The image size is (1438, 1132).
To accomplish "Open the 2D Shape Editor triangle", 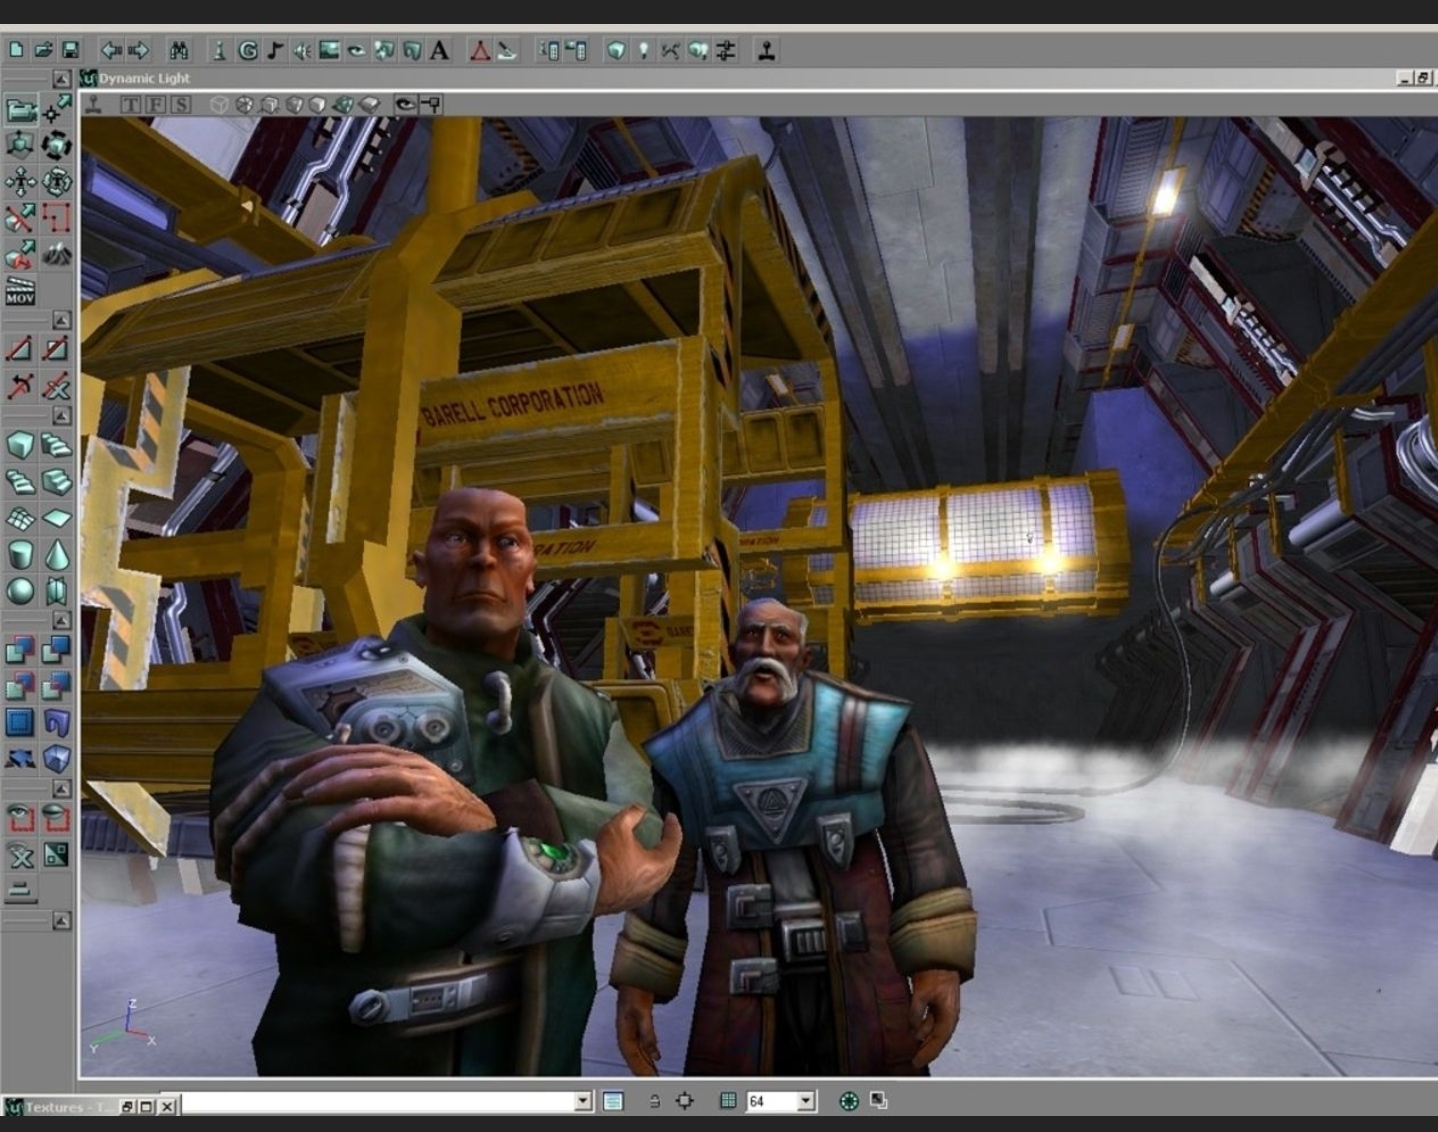I will (x=480, y=50).
